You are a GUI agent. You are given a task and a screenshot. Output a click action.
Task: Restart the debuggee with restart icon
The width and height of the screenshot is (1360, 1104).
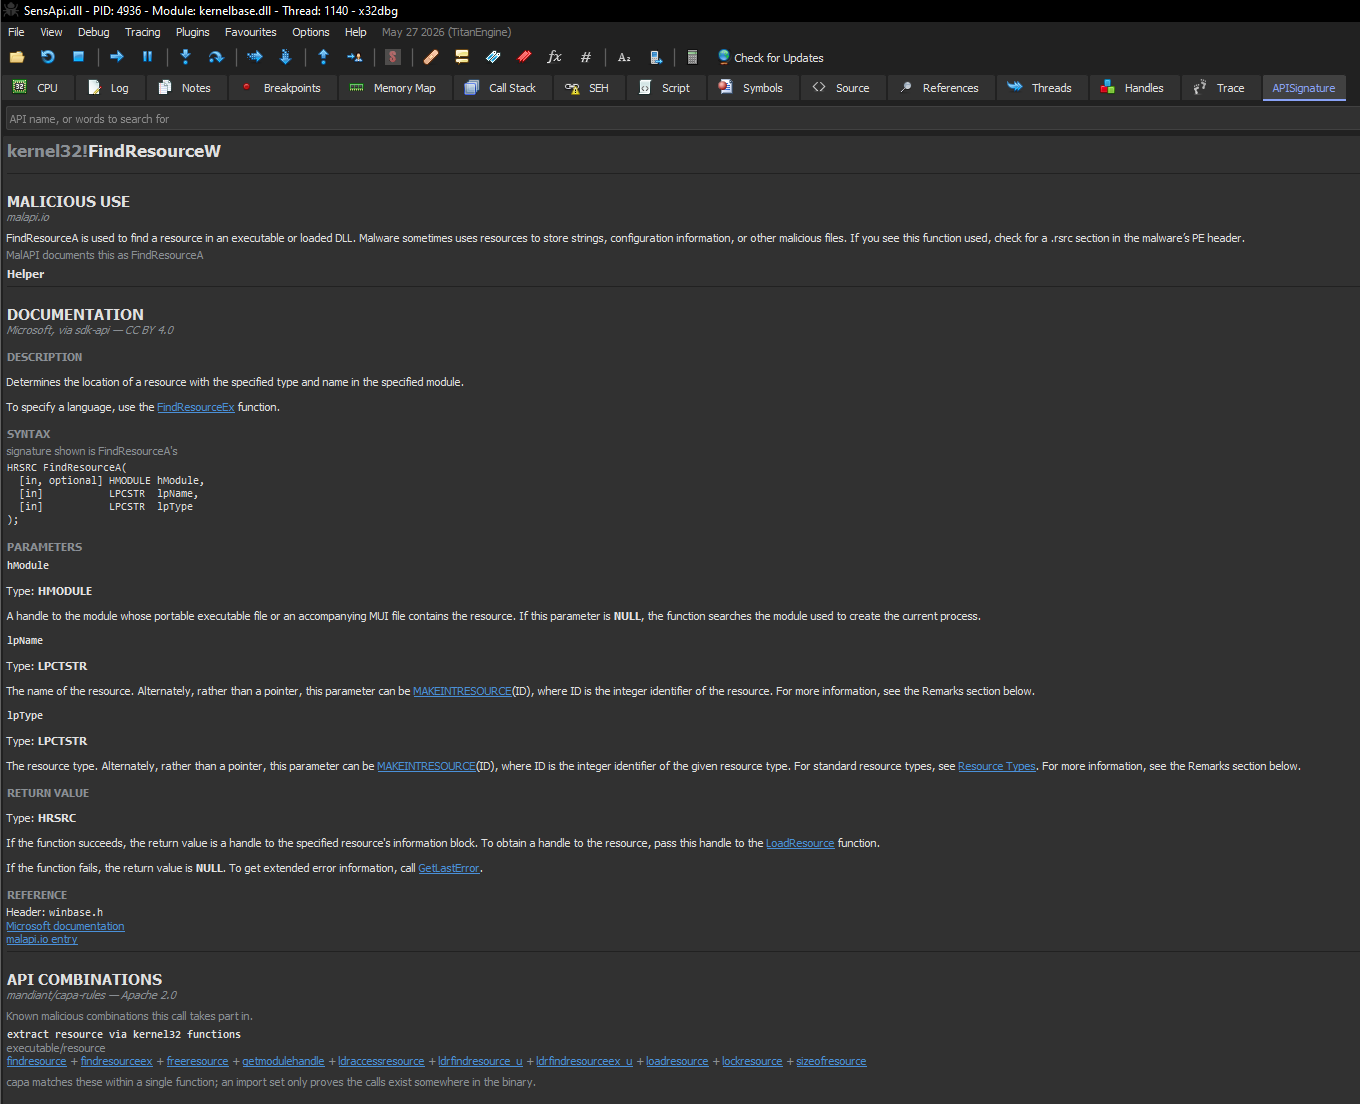47,57
